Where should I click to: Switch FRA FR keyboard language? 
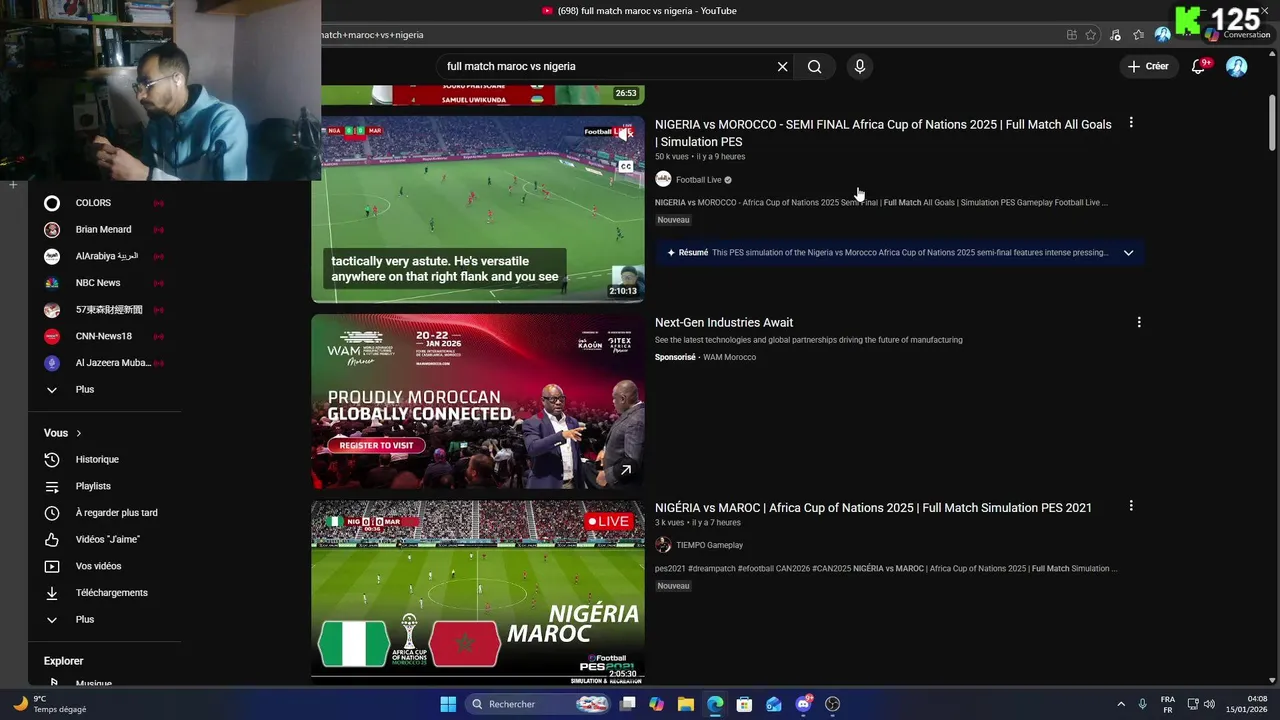pyautogui.click(x=1168, y=704)
